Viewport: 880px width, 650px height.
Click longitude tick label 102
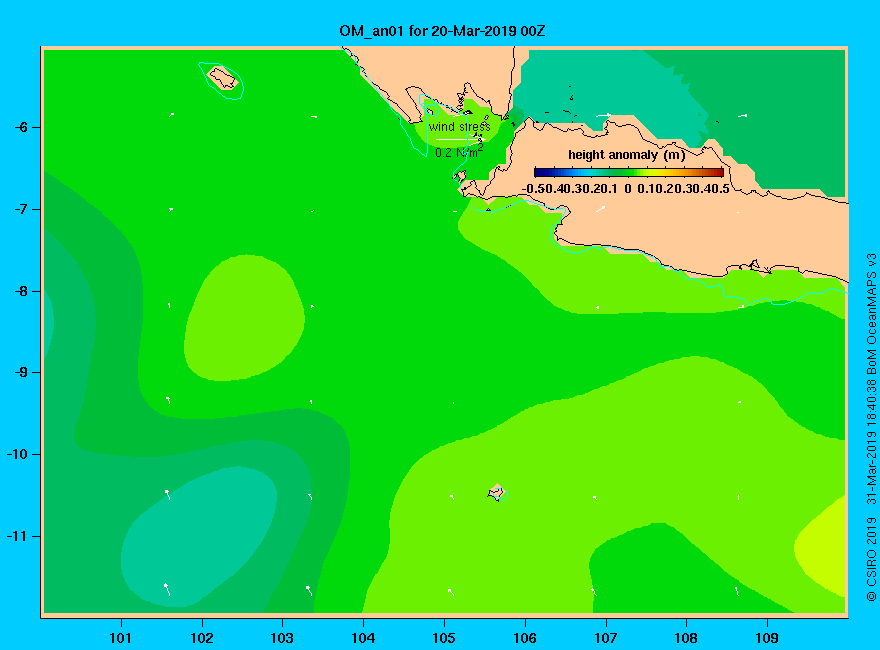pos(201,638)
